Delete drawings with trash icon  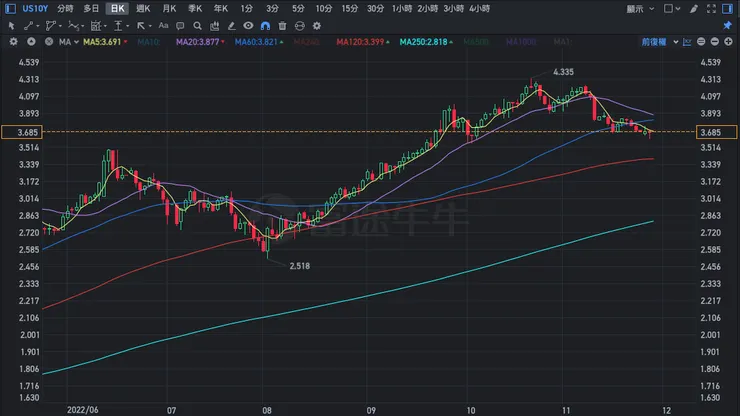(x=282, y=26)
